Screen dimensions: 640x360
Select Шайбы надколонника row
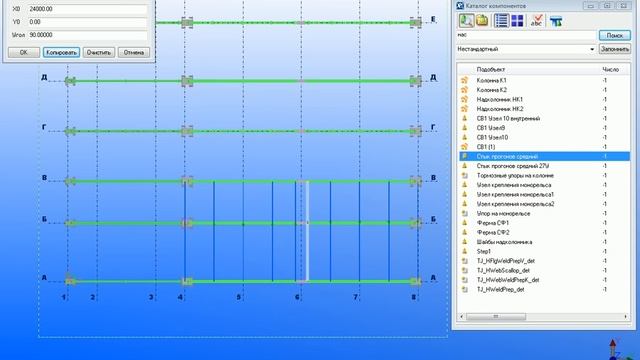544,242
